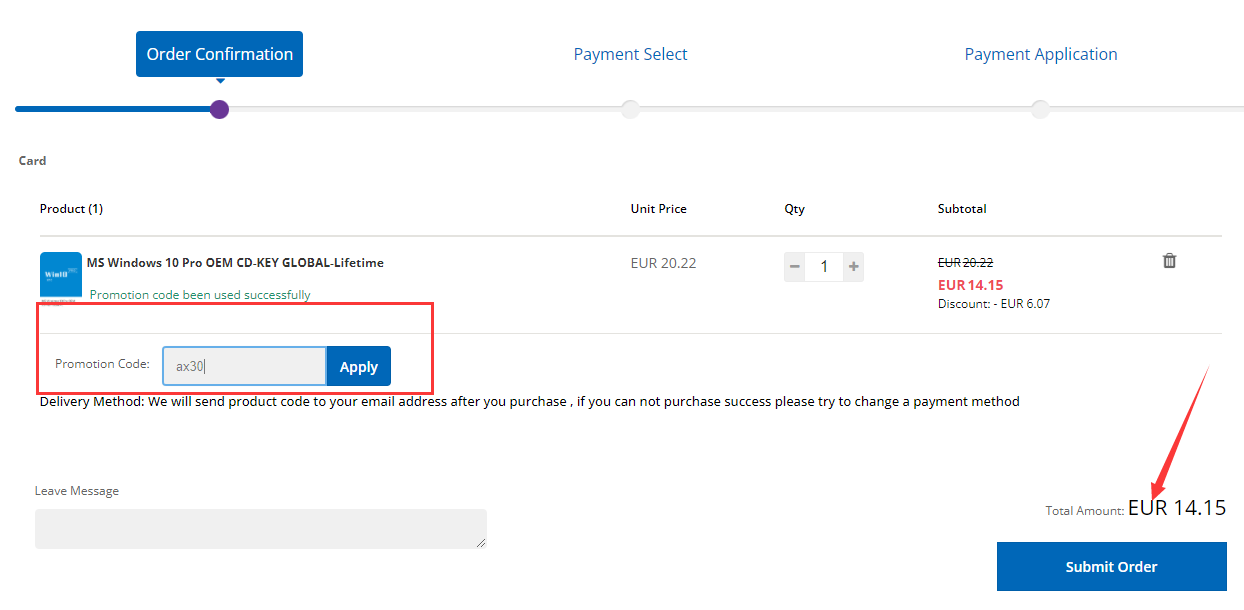
Task: Click the resize handle of the message box
Action: [481, 543]
